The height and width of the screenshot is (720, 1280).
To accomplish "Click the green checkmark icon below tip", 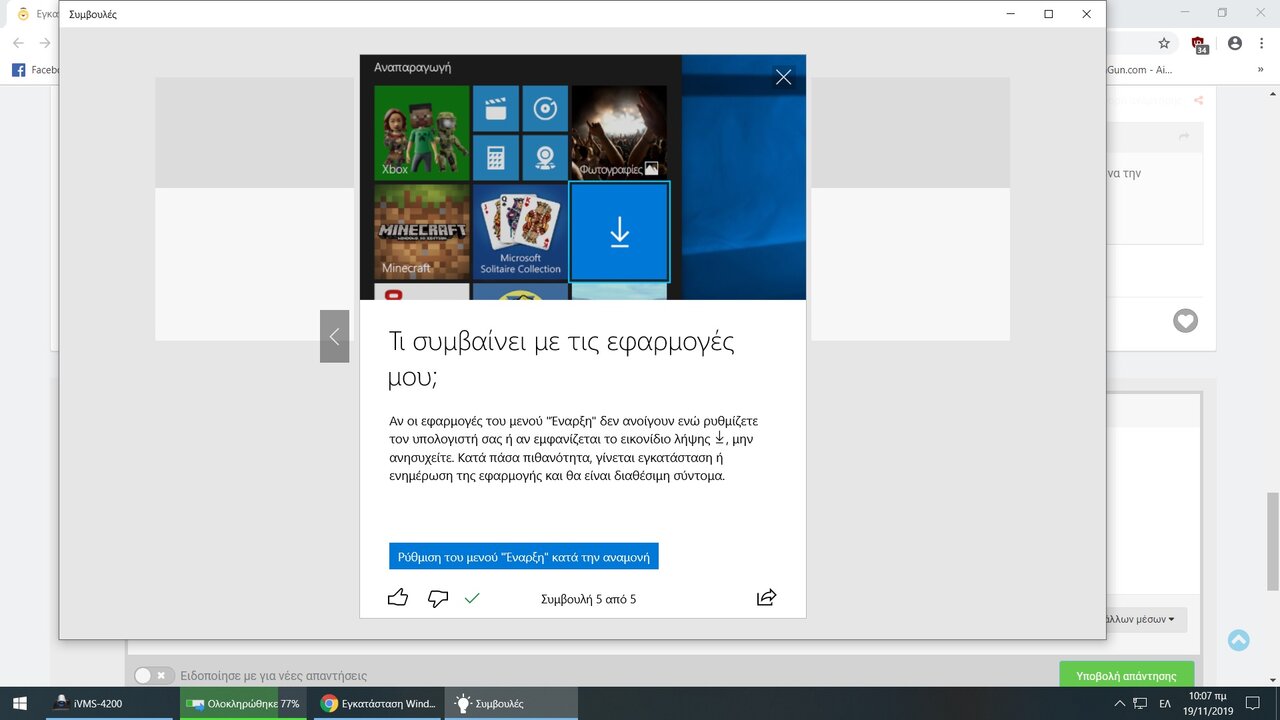I will pyautogui.click(x=472, y=598).
